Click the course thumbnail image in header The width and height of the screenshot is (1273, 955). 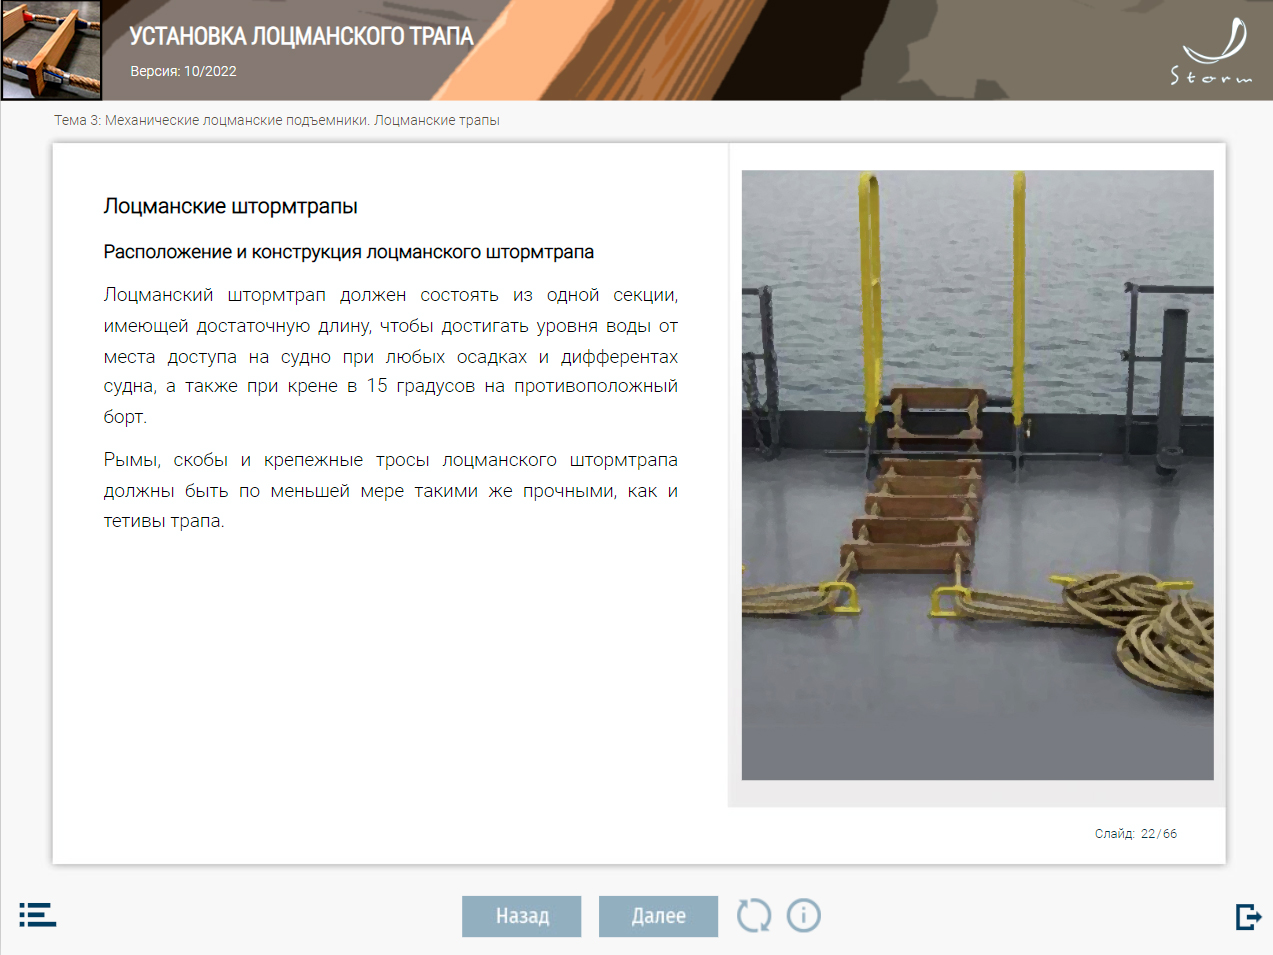52,50
